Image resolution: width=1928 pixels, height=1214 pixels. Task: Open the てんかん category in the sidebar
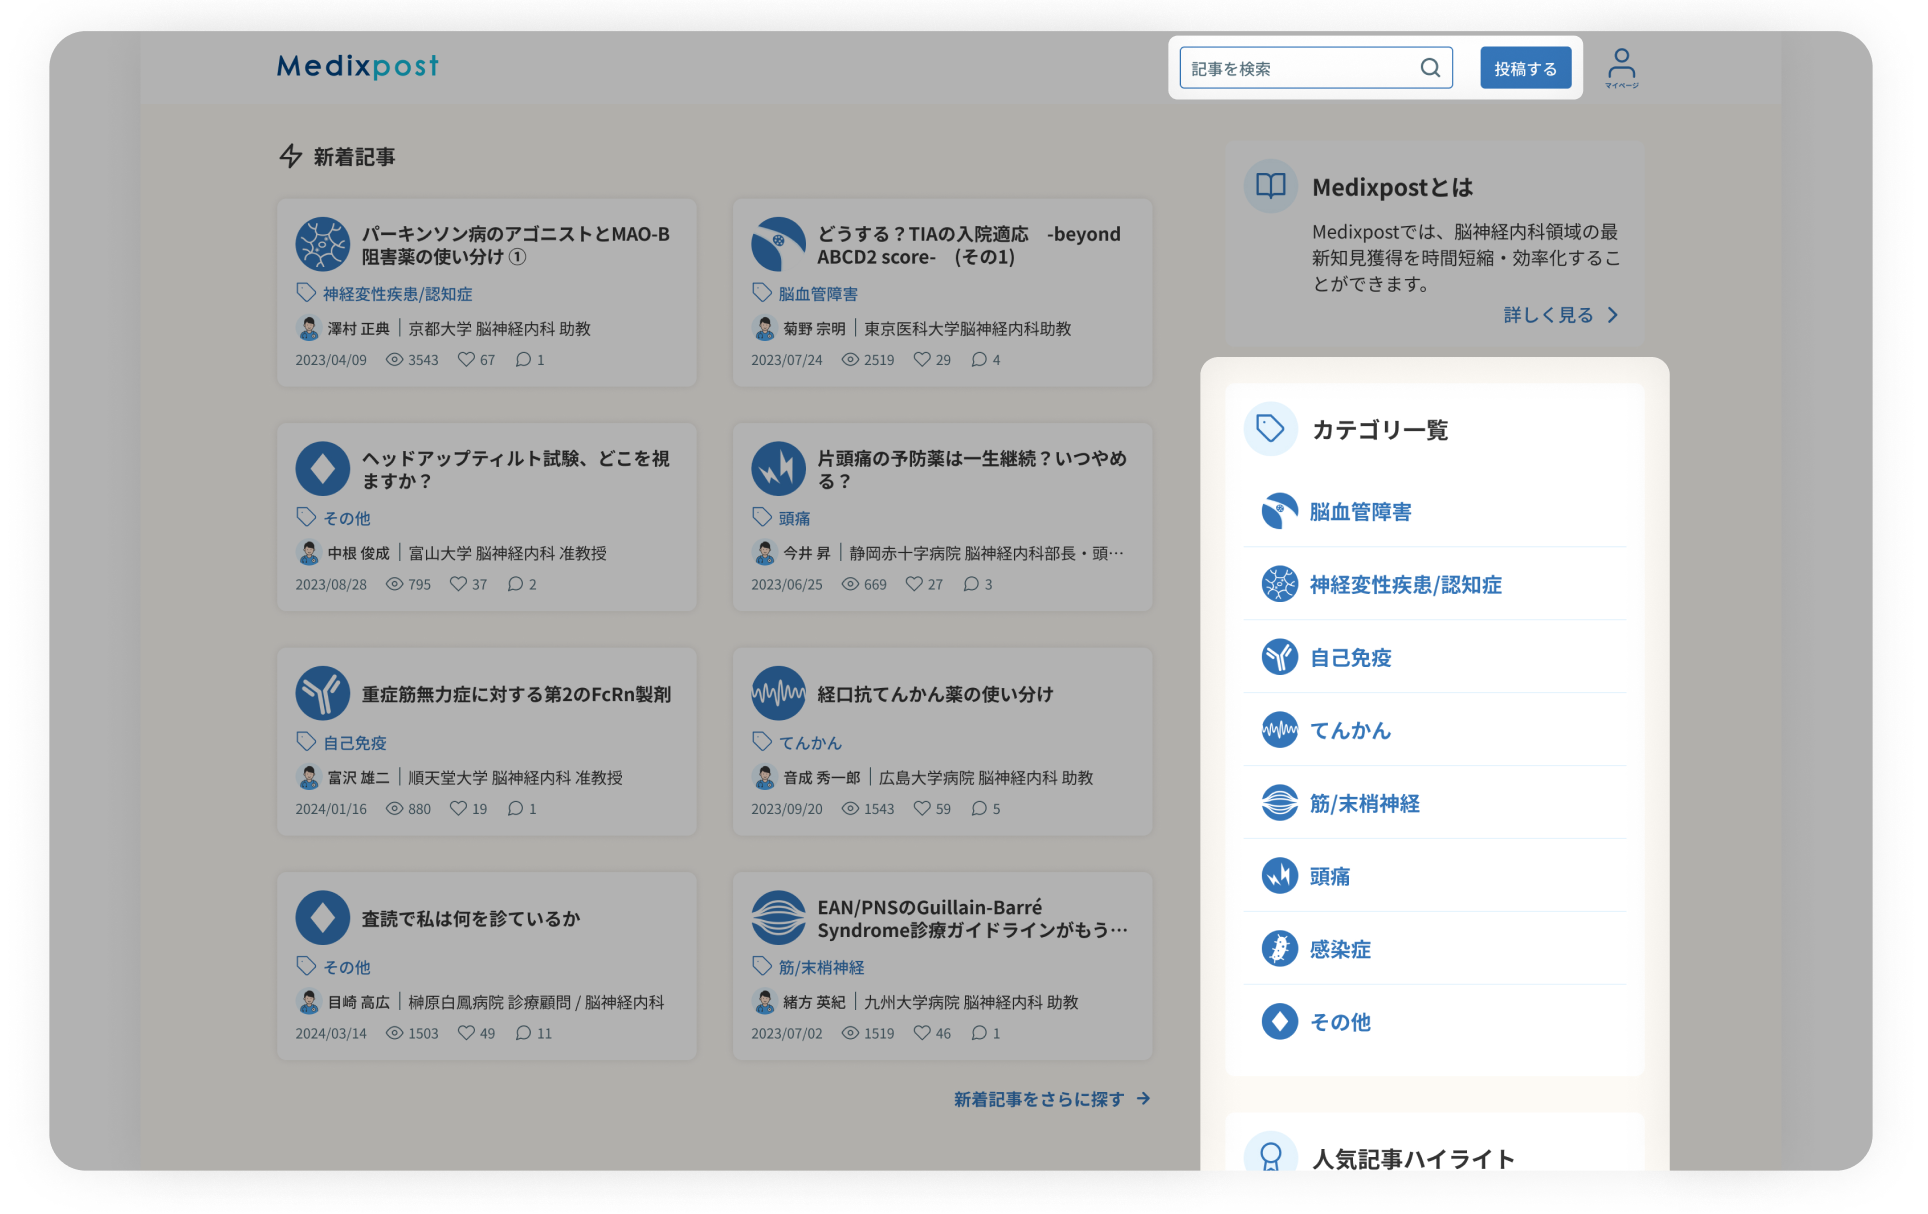(x=1350, y=731)
